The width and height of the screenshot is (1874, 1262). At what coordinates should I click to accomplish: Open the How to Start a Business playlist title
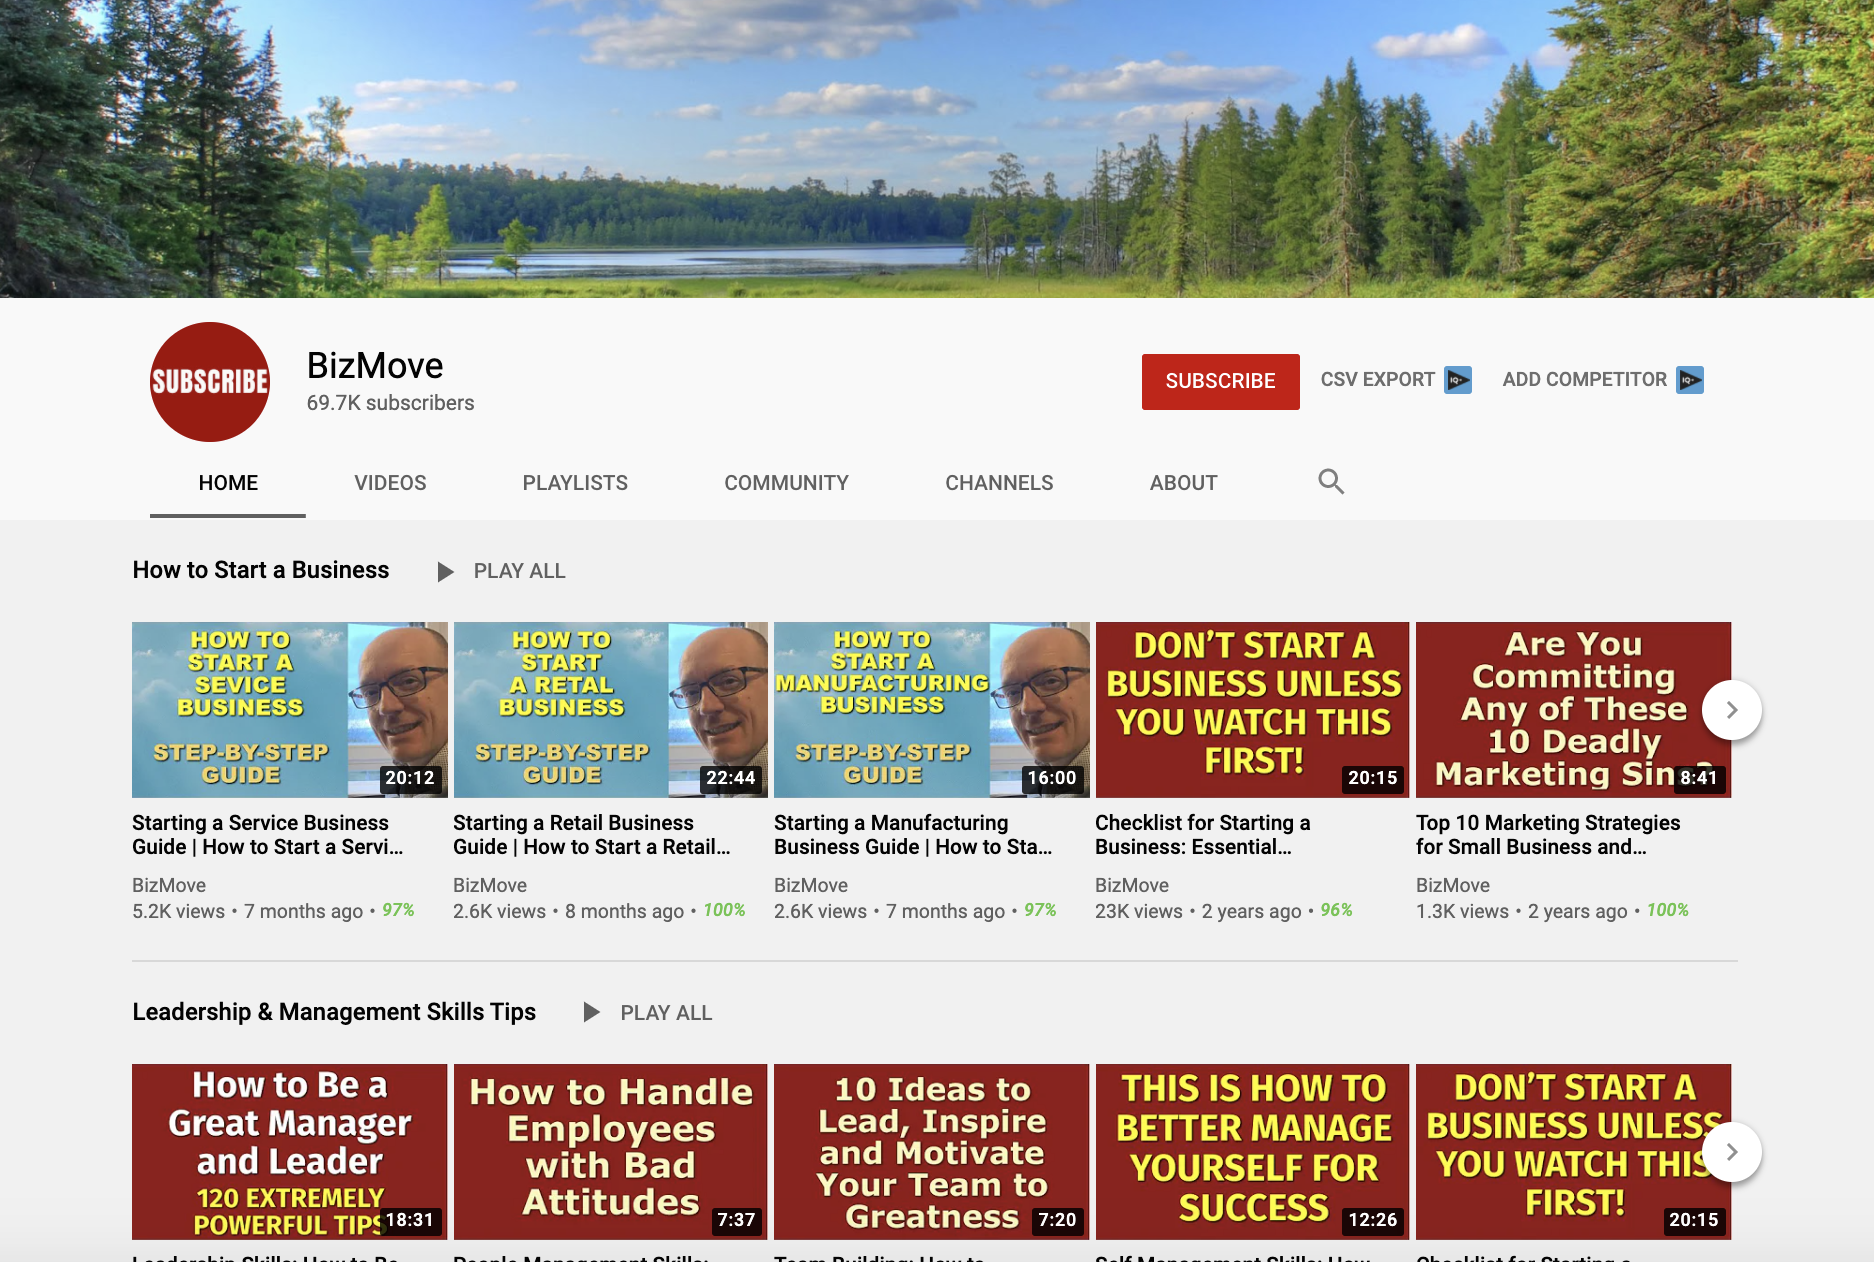click(x=261, y=570)
